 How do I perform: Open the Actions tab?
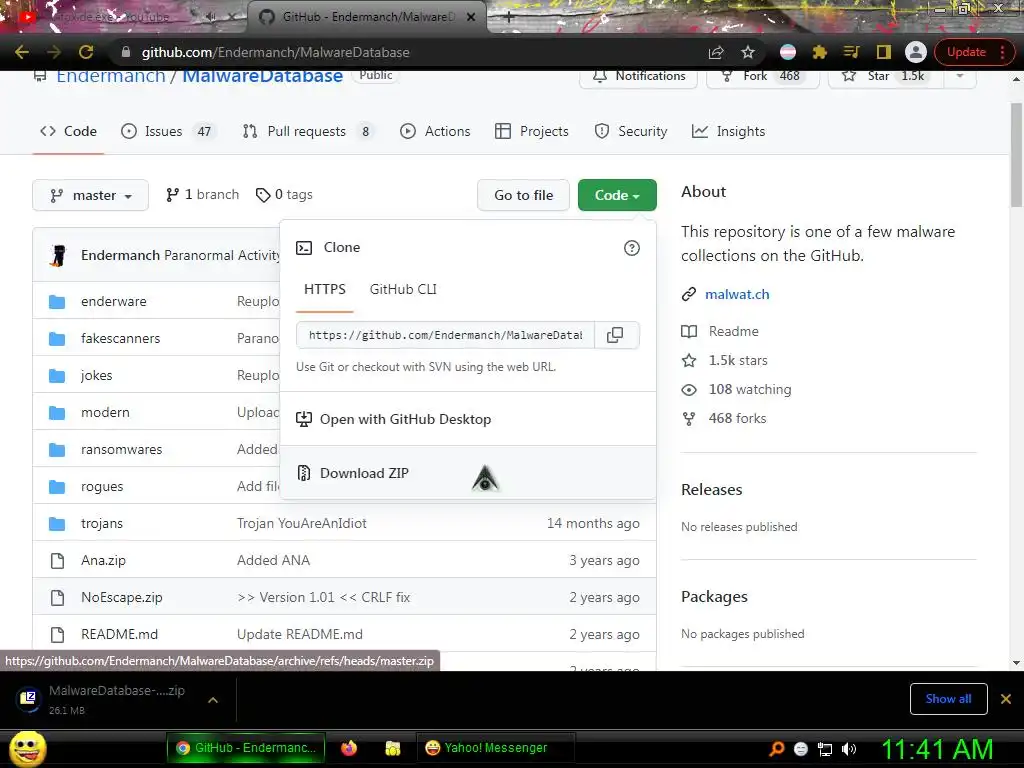point(435,131)
